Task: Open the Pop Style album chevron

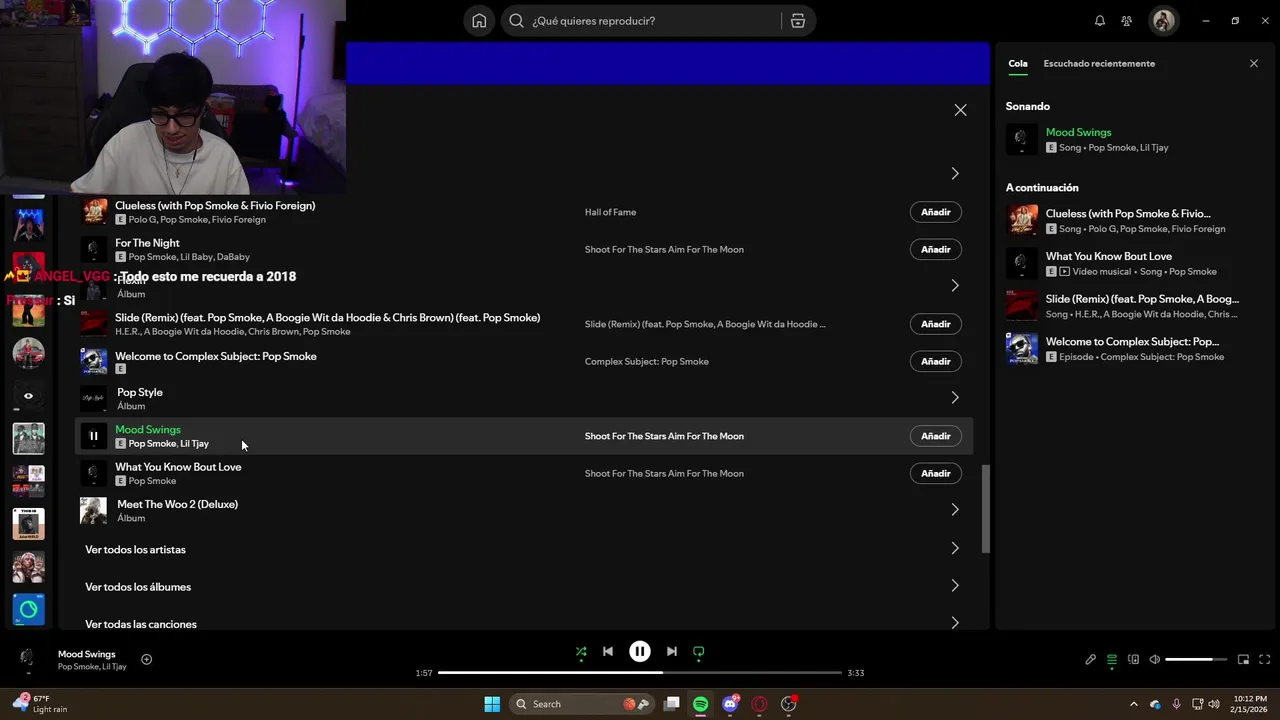Action: click(955, 398)
